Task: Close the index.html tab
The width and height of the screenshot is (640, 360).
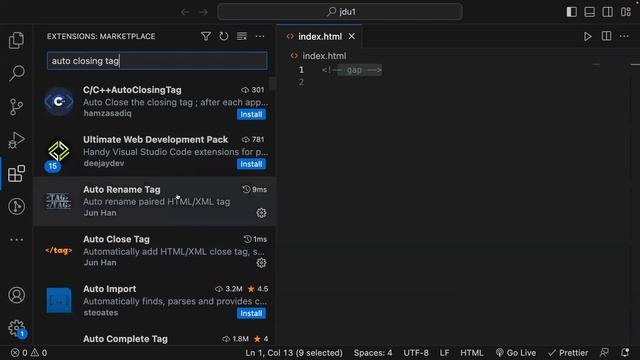Action: (351, 37)
